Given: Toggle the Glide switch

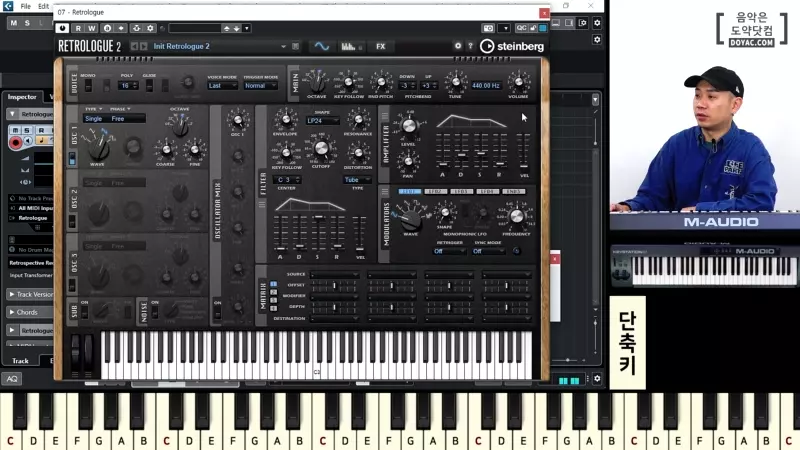Looking at the screenshot, I should pos(149,85).
